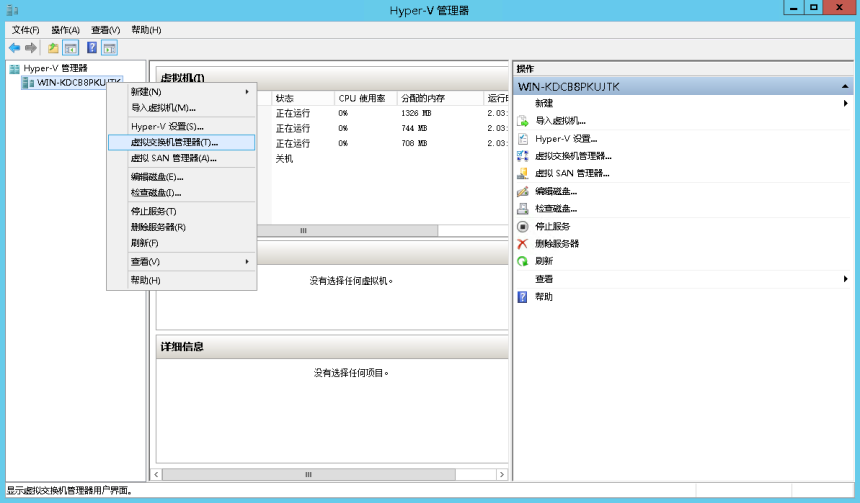Click the 检查磁盘 icon in Actions pane

[x=523, y=208]
